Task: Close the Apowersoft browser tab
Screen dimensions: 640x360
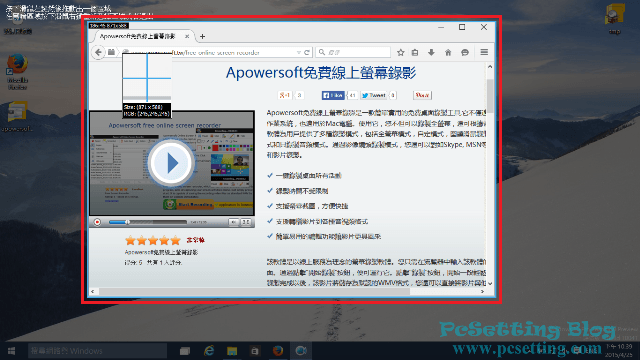Action: 187,36
